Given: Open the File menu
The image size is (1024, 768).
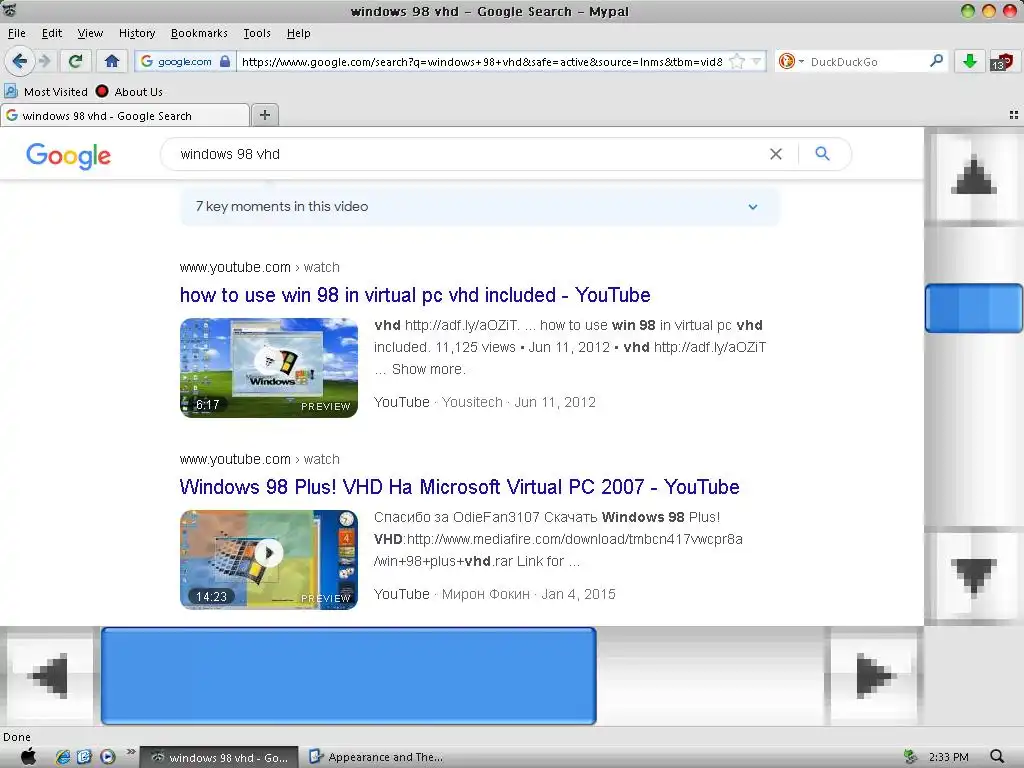Looking at the screenshot, I should coord(16,33).
